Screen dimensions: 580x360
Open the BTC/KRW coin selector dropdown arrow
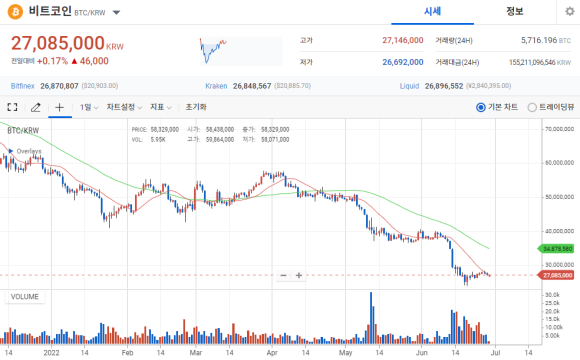pos(116,13)
